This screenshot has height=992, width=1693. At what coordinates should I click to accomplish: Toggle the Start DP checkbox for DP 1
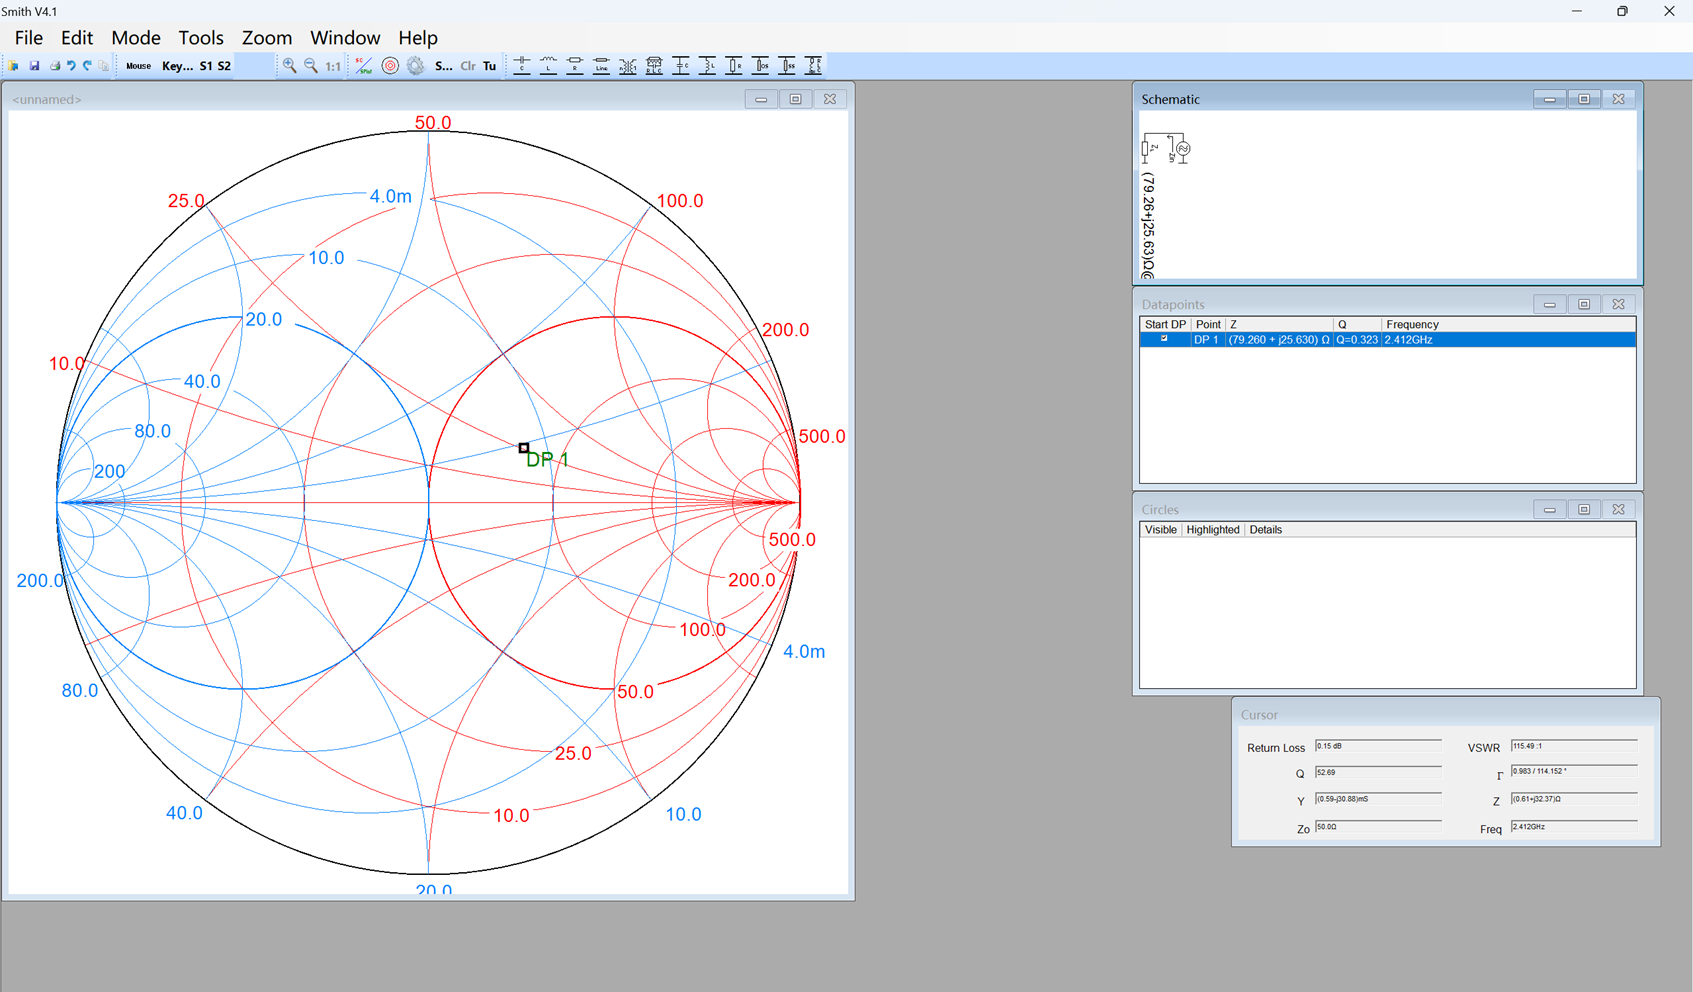click(1164, 339)
